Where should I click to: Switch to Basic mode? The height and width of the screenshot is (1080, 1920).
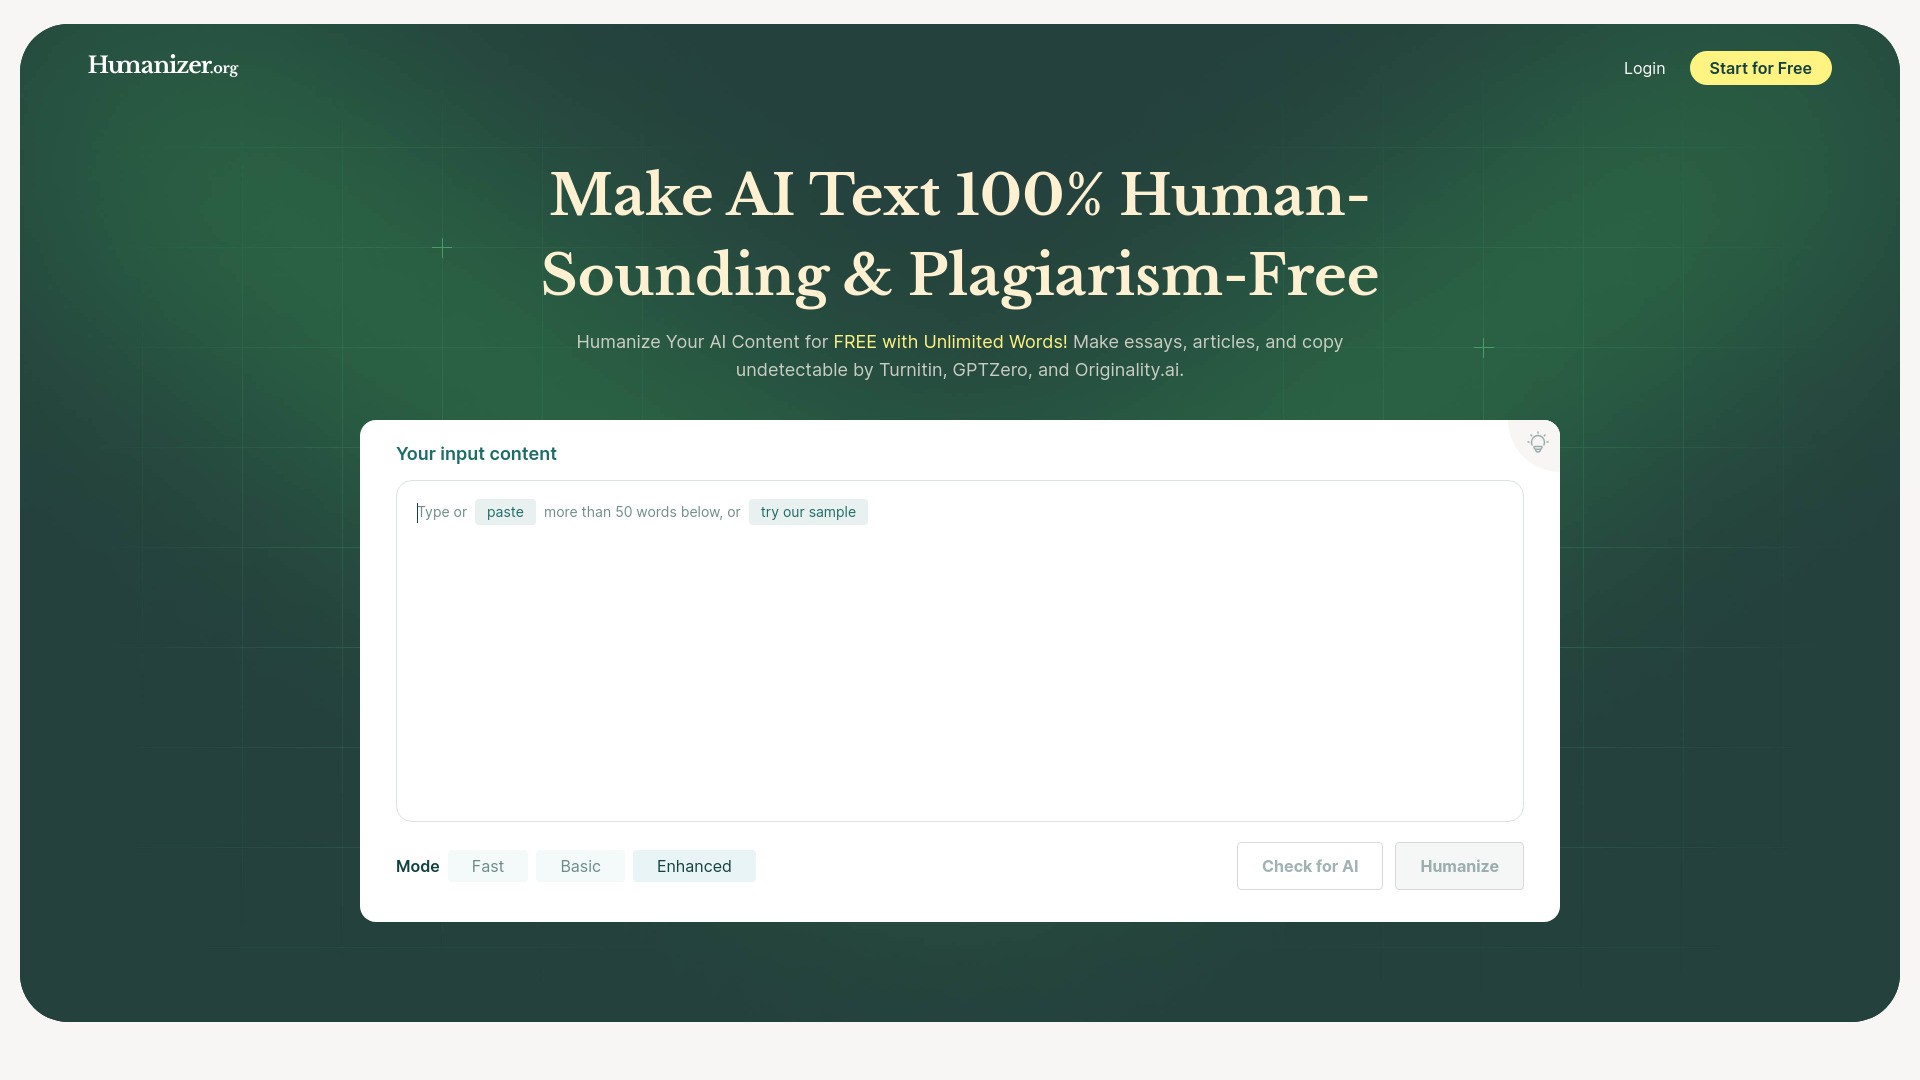580,866
